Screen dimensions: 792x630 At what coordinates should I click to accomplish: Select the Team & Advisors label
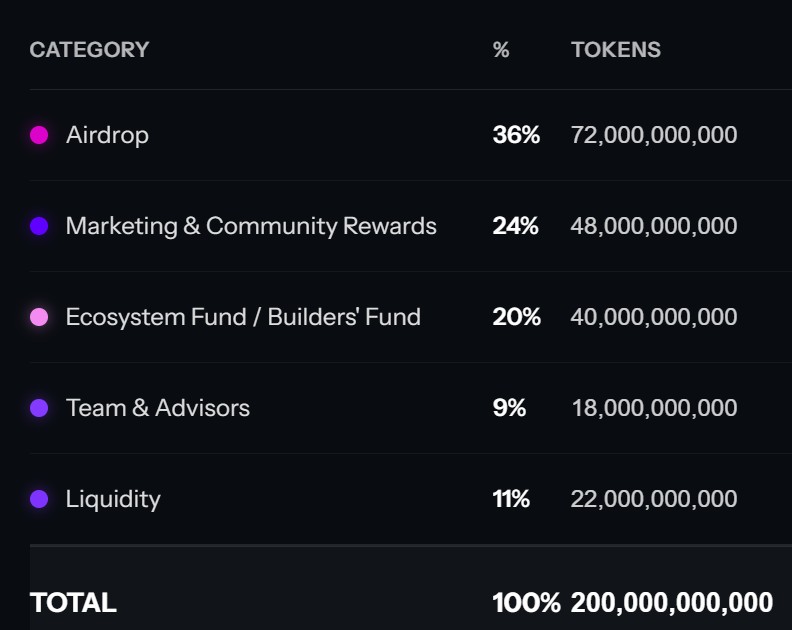[x=158, y=408]
